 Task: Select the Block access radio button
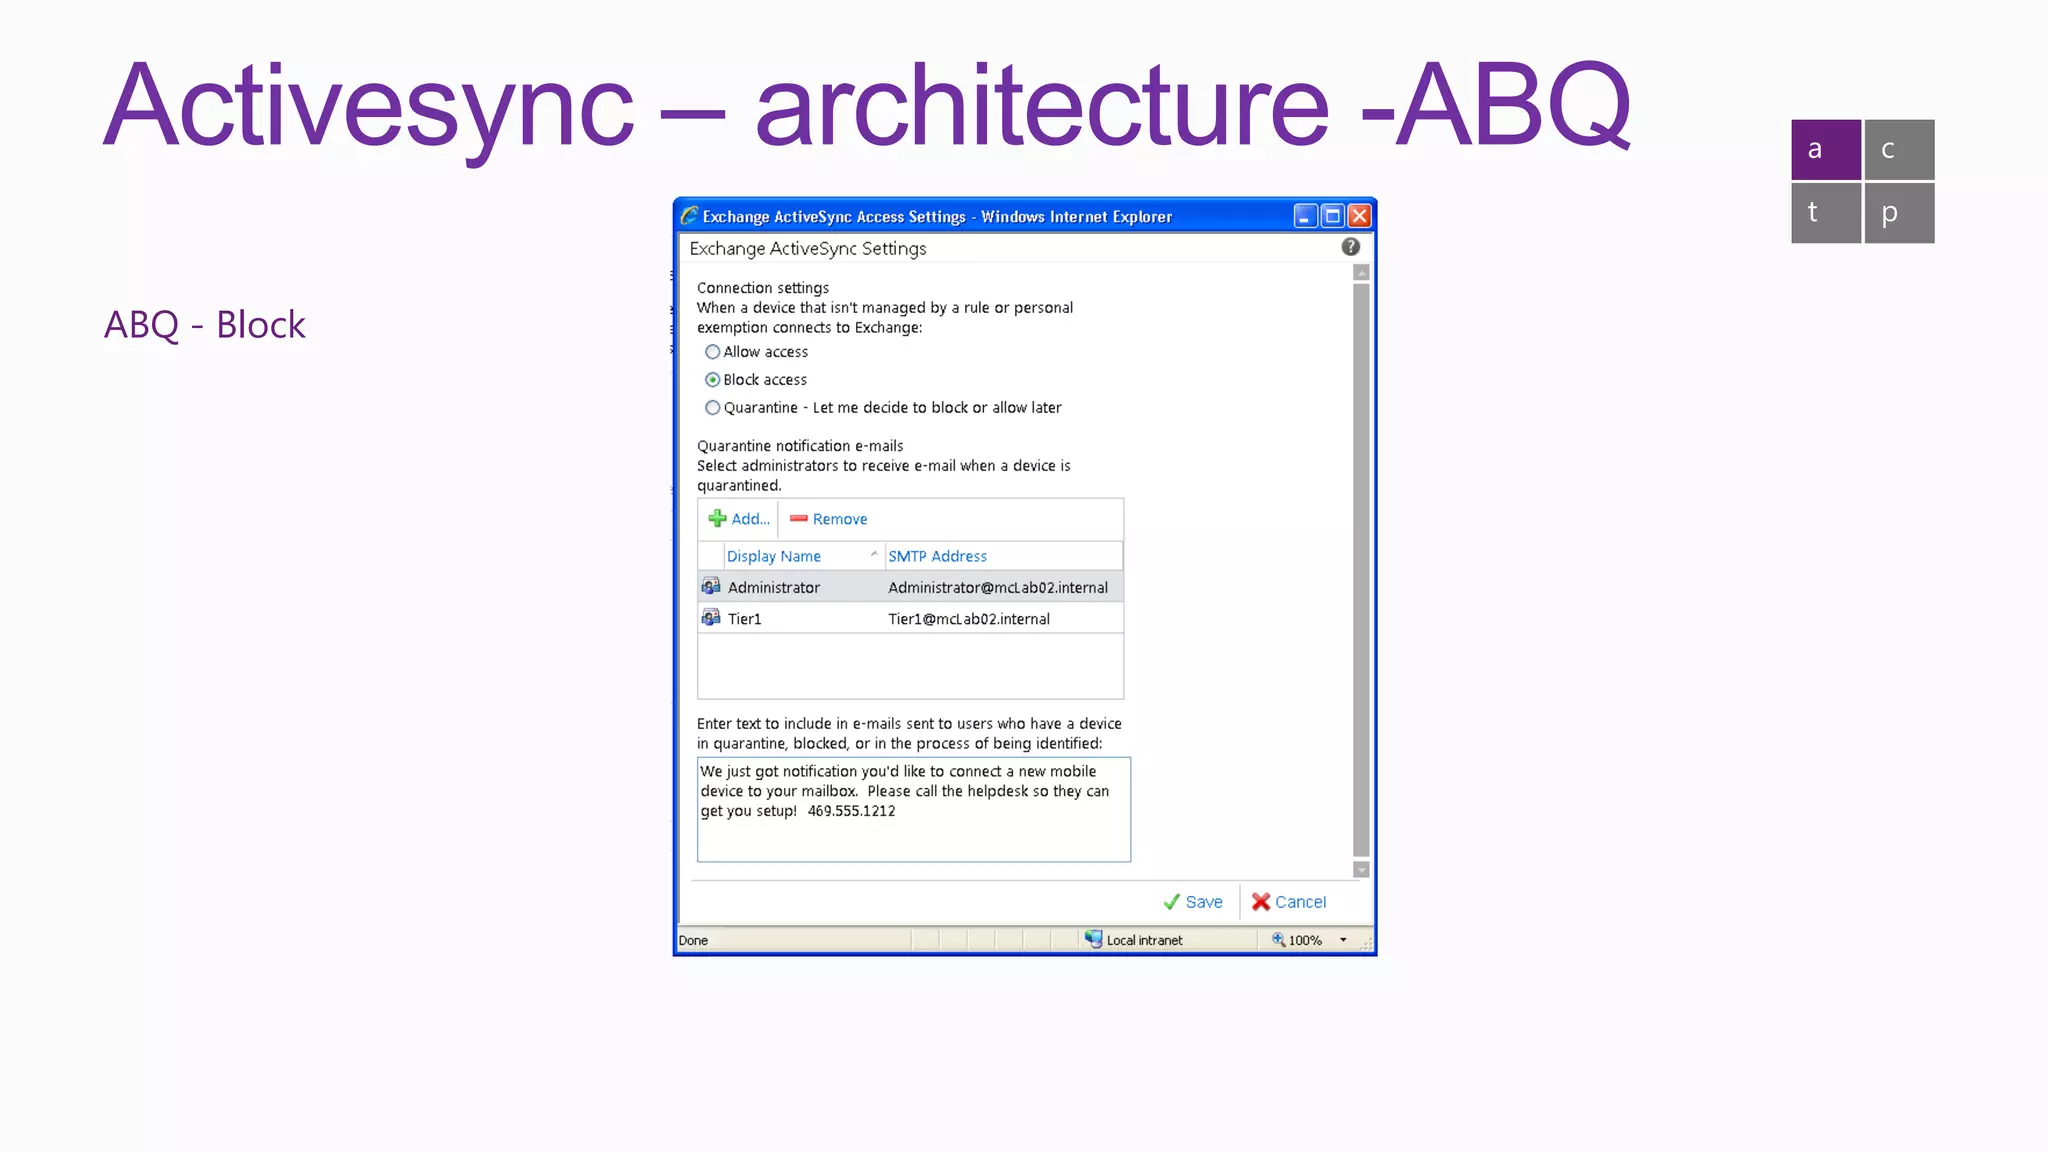[x=712, y=380]
